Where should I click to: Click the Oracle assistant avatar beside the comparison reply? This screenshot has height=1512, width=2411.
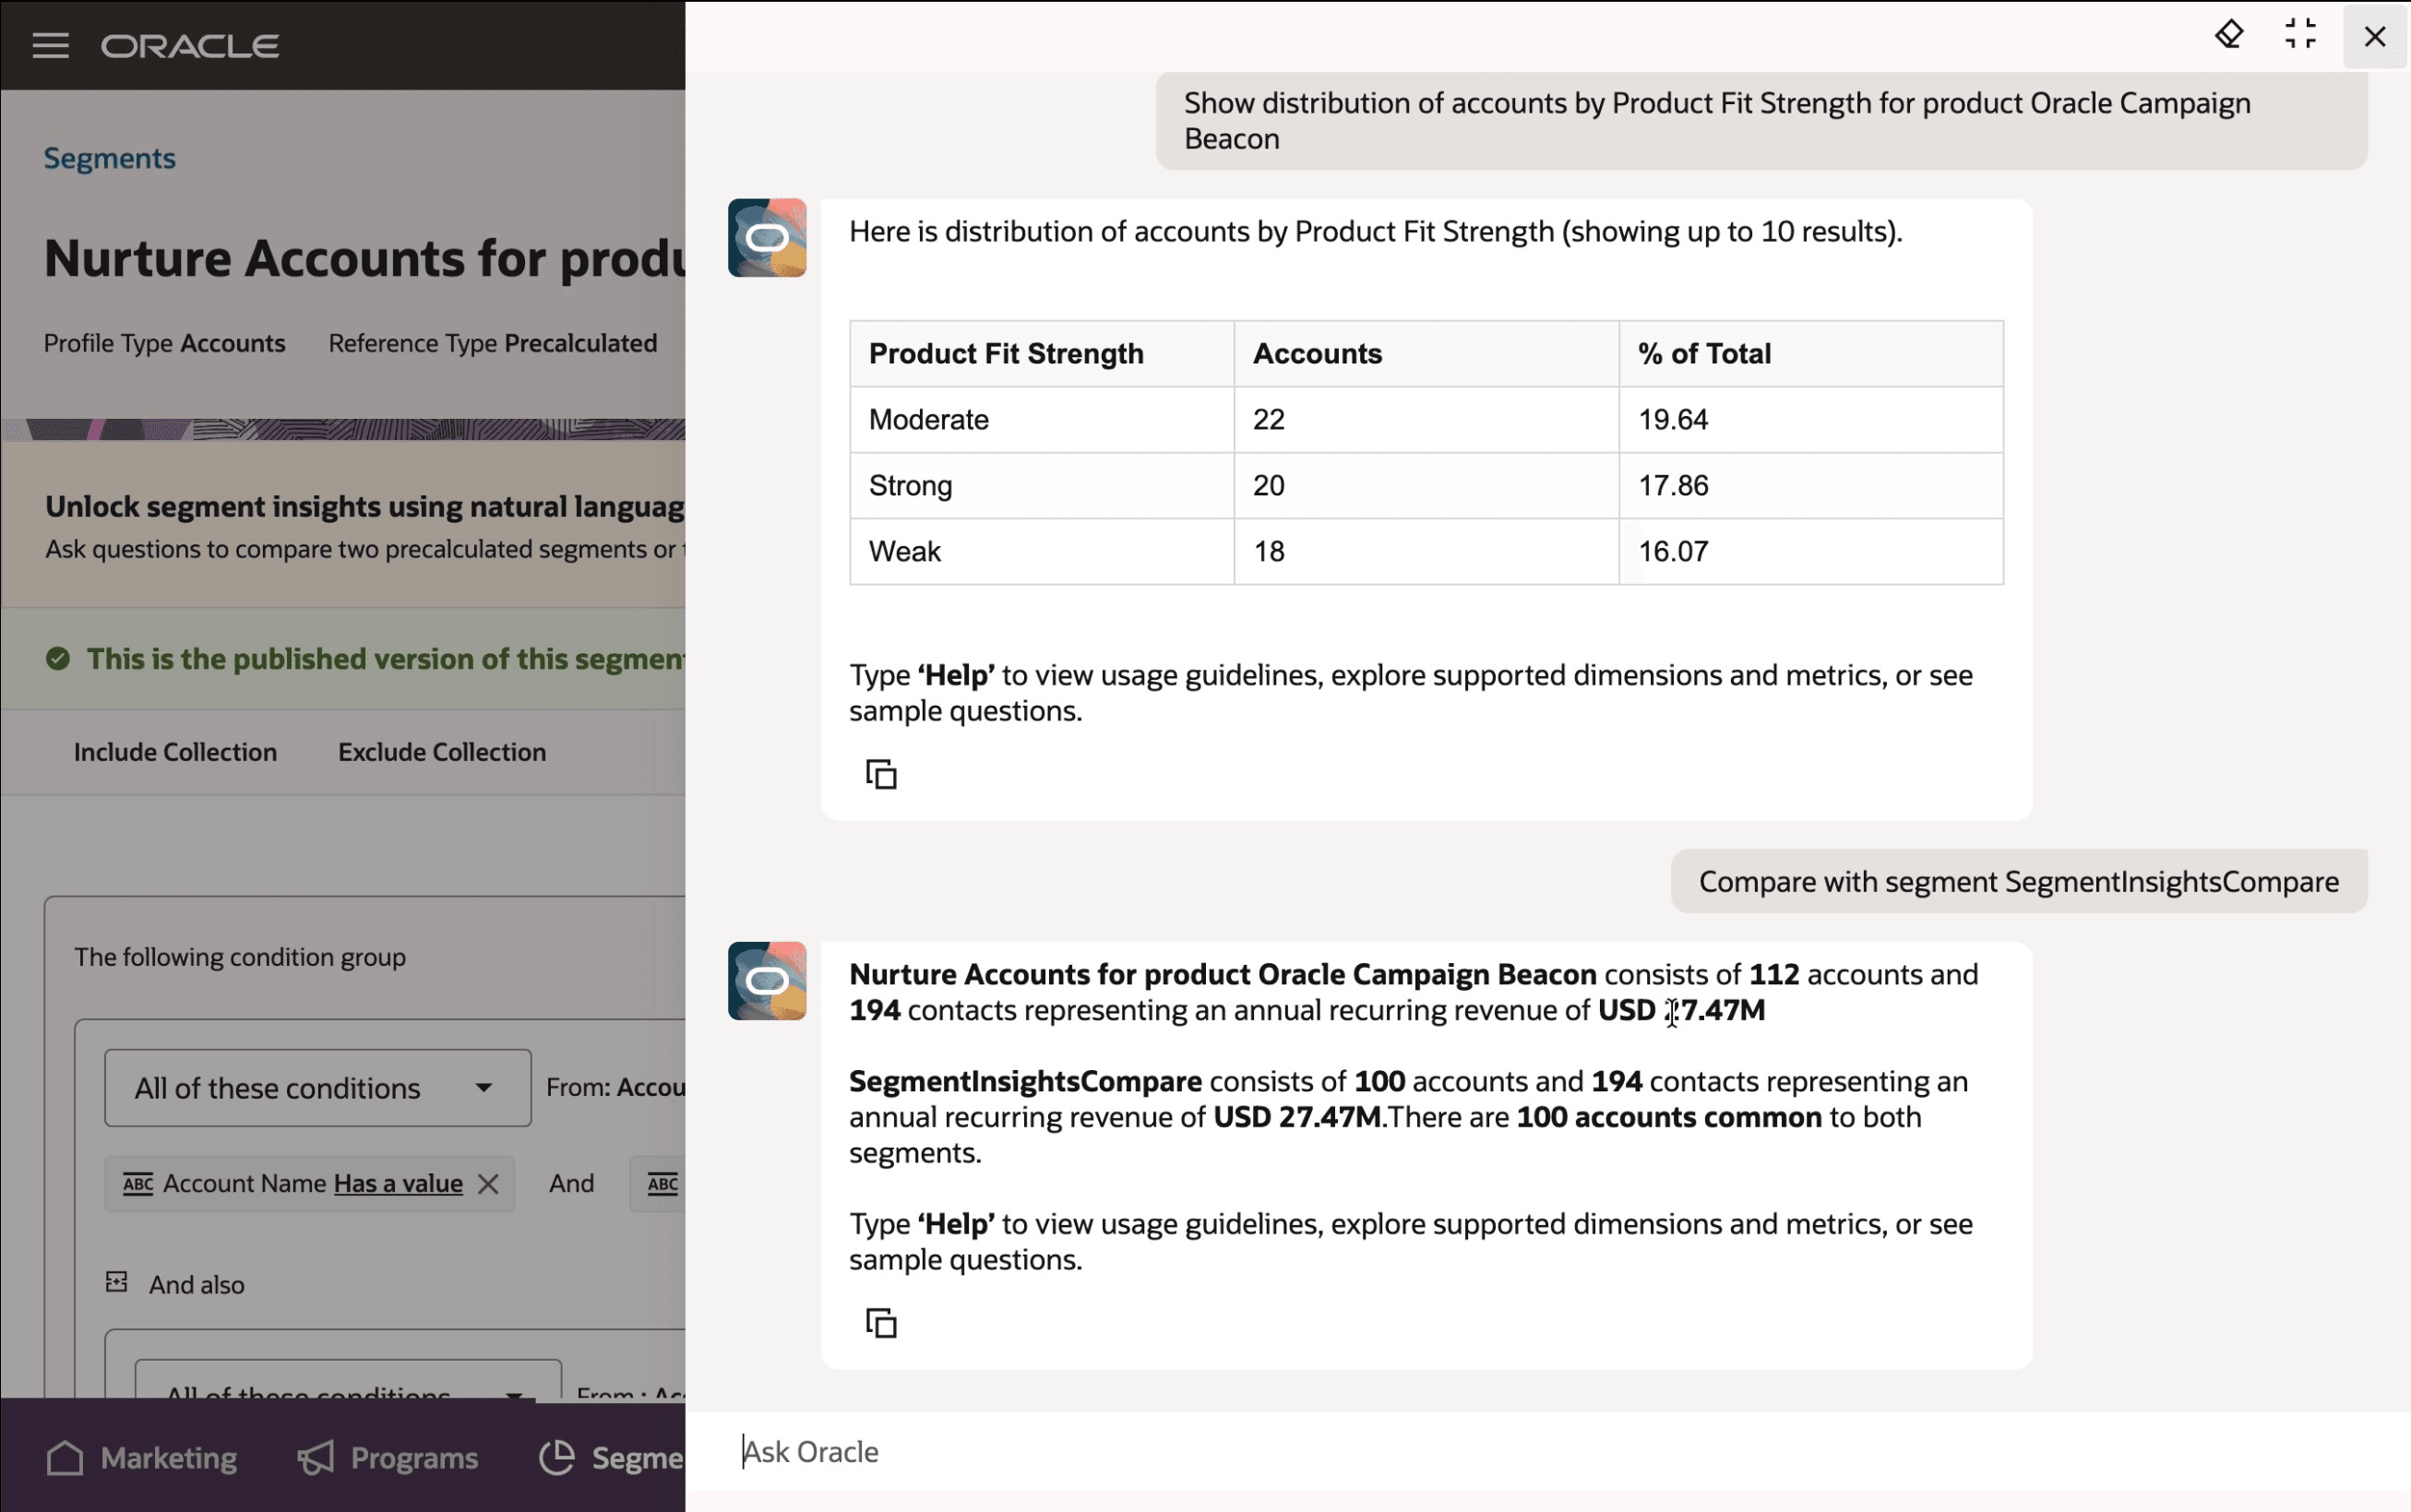click(767, 981)
